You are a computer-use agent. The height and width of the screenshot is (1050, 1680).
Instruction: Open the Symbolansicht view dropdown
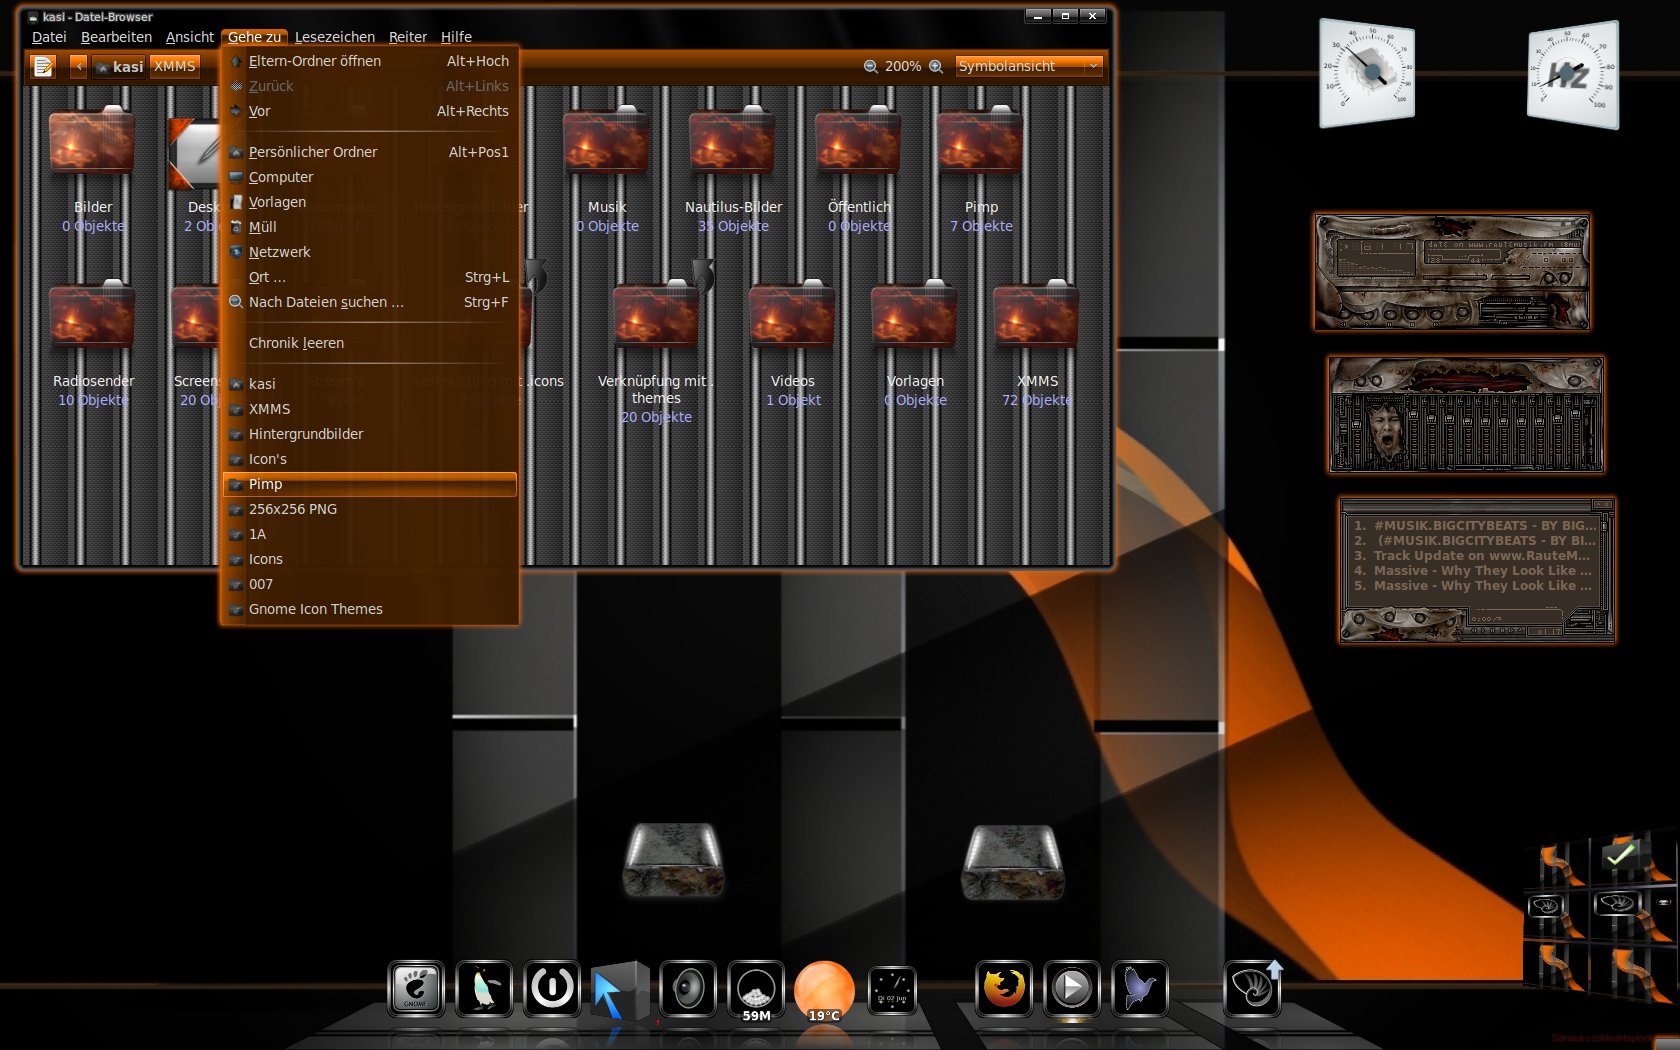click(x=1029, y=66)
